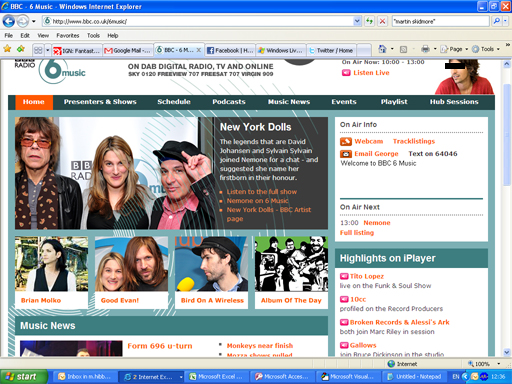Click the red Stop loading icon
The width and height of the screenshot is (512, 384).
[x=382, y=21]
